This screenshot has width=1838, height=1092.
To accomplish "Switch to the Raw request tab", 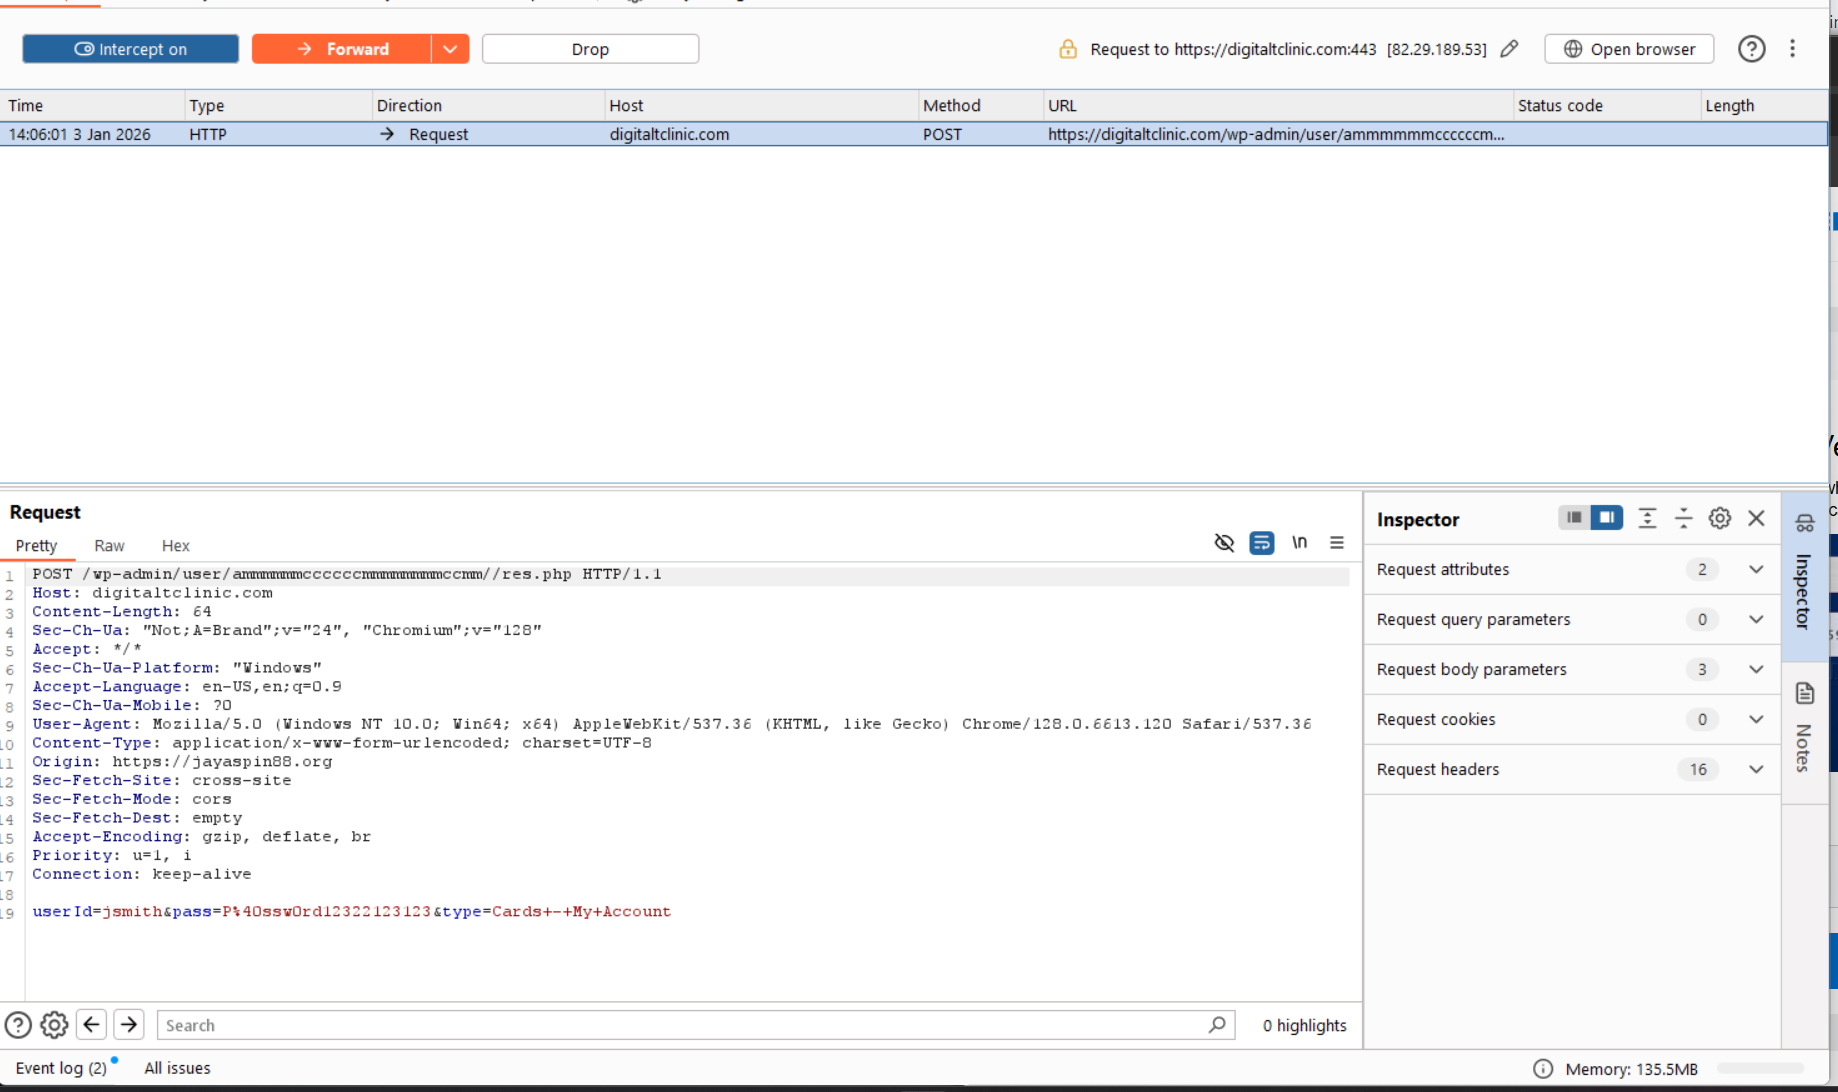I will [x=109, y=546].
